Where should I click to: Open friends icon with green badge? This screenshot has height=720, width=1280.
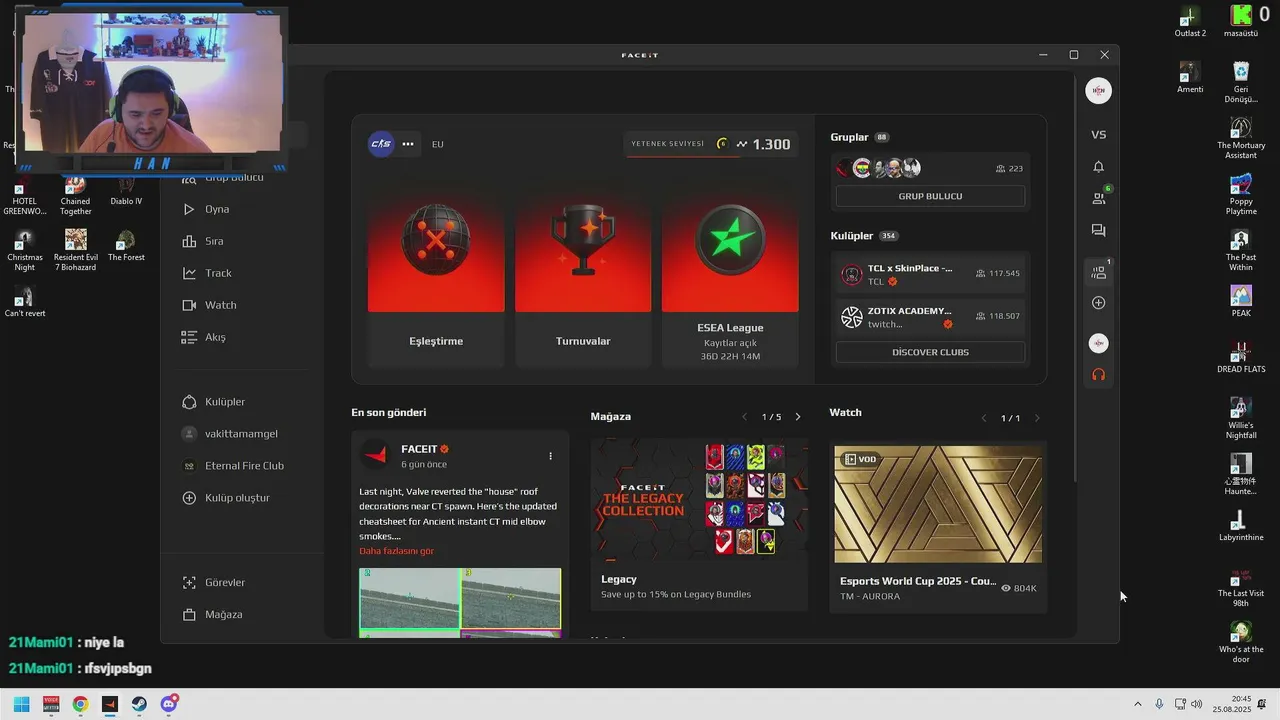(1099, 198)
